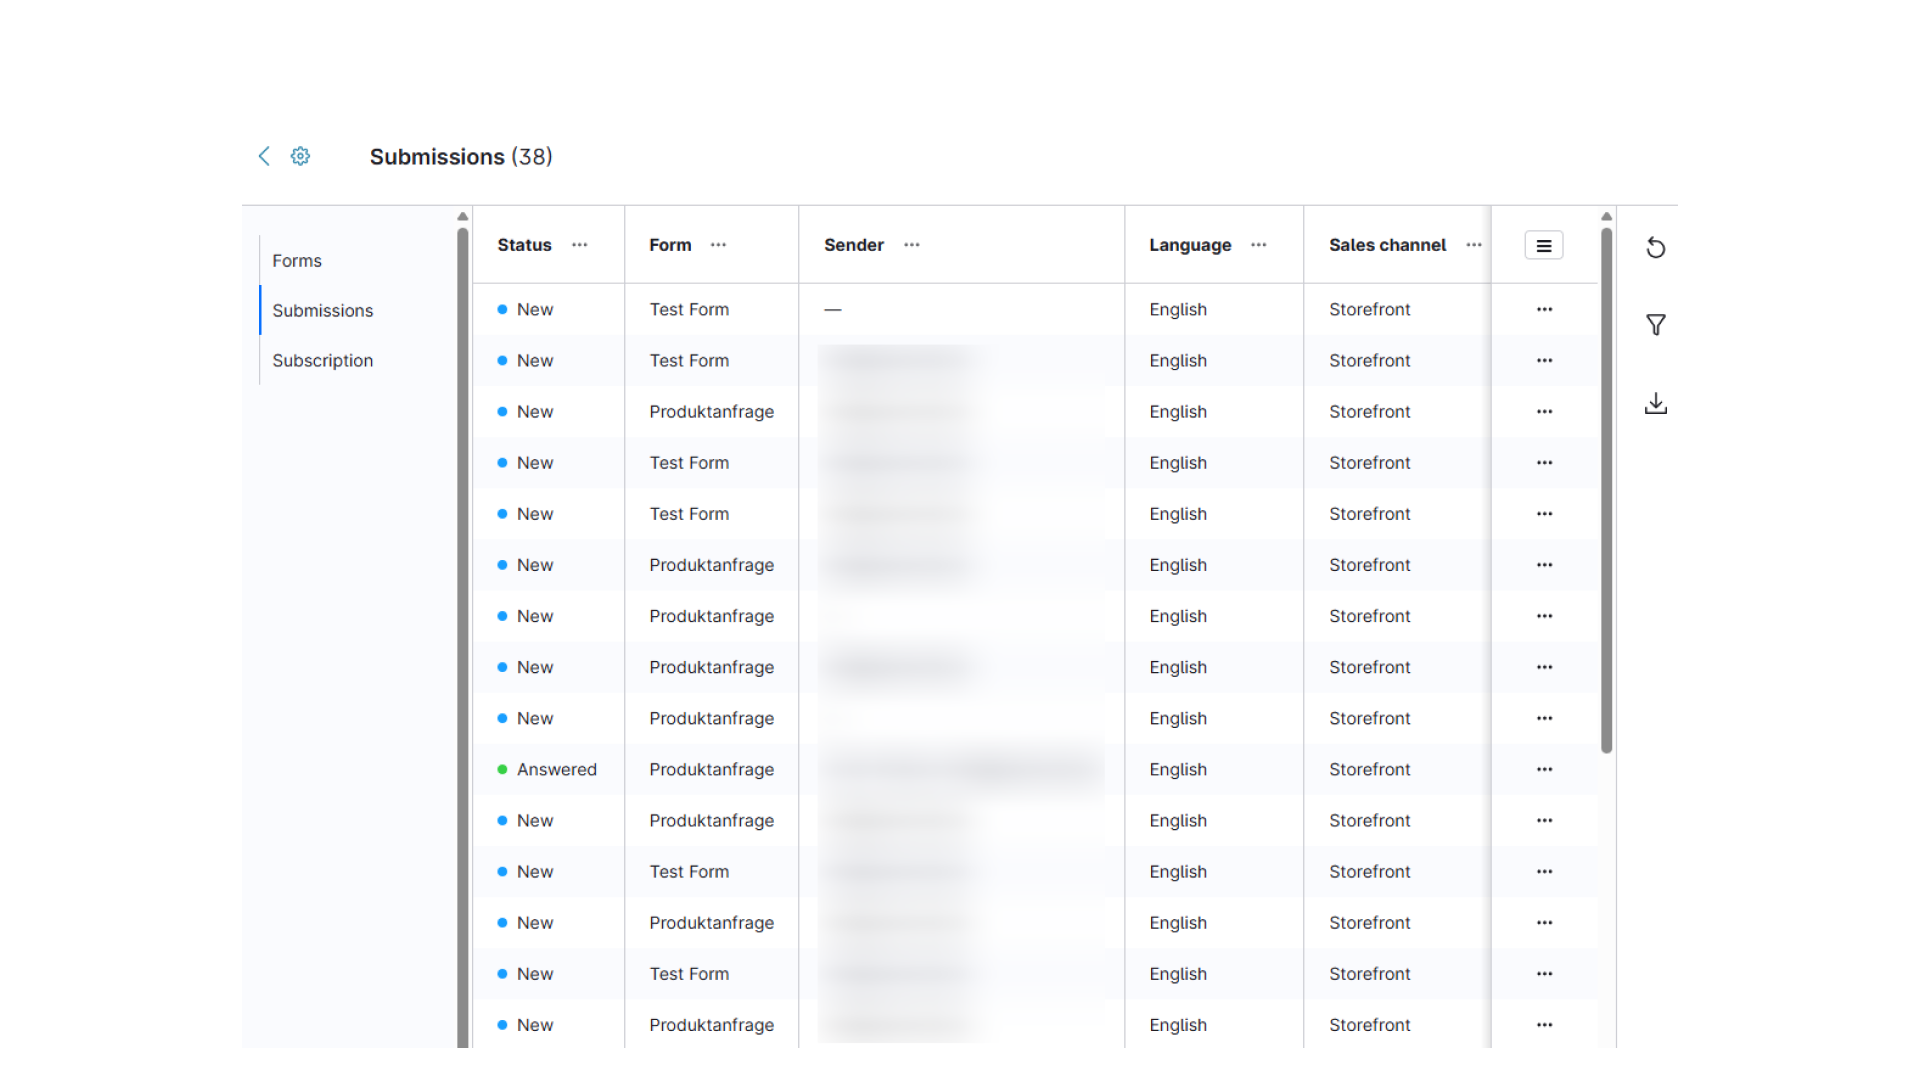This screenshot has height=1080, width=1920.
Task: Click English in the first row
Action: [x=1178, y=310]
